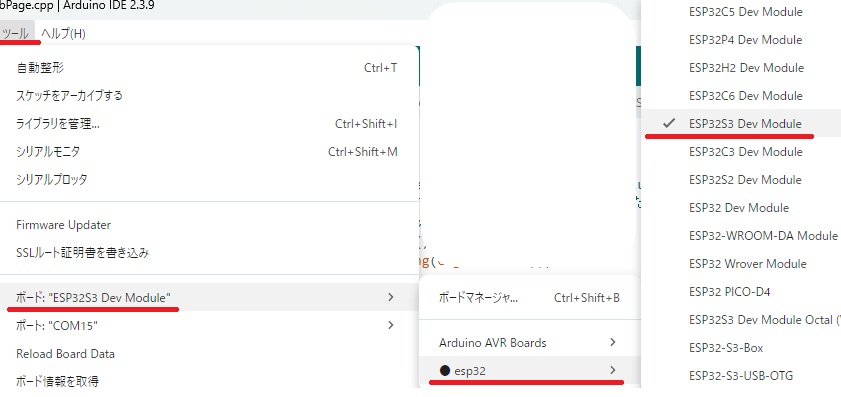Choose ボード情報を取得

[209, 381]
